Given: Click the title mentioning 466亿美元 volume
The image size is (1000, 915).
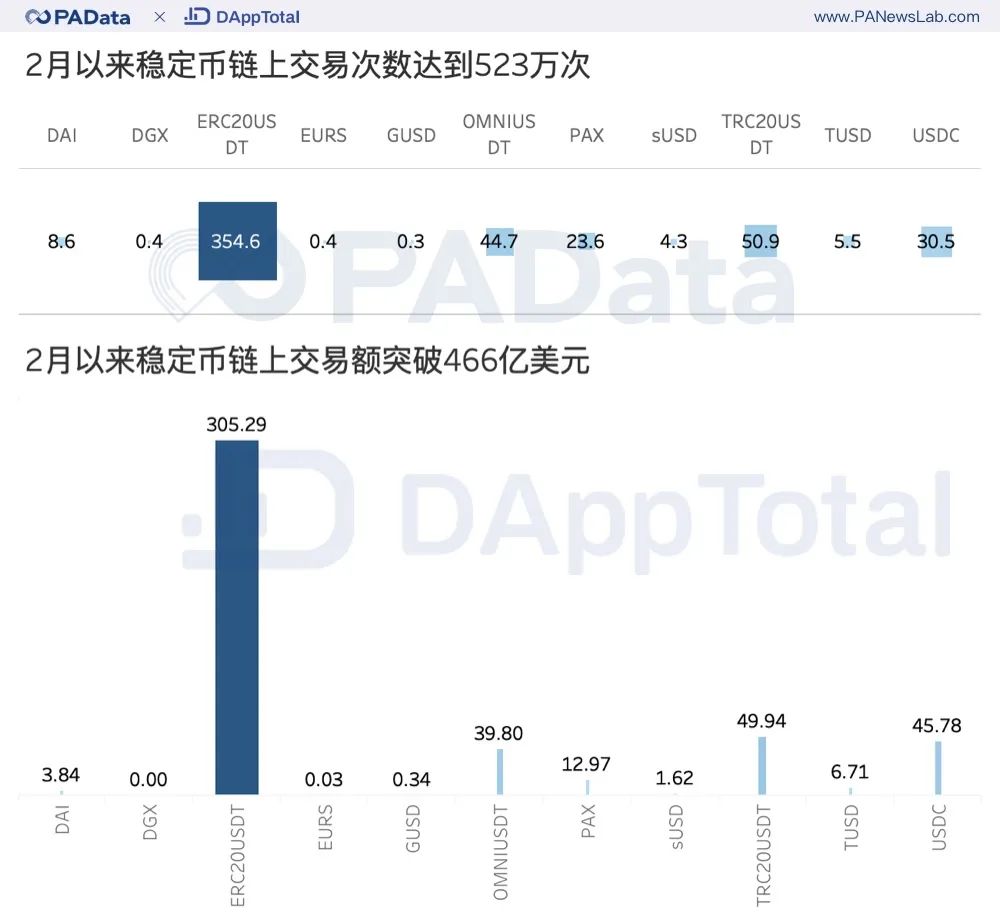Looking at the screenshot, I should (307, 361).
